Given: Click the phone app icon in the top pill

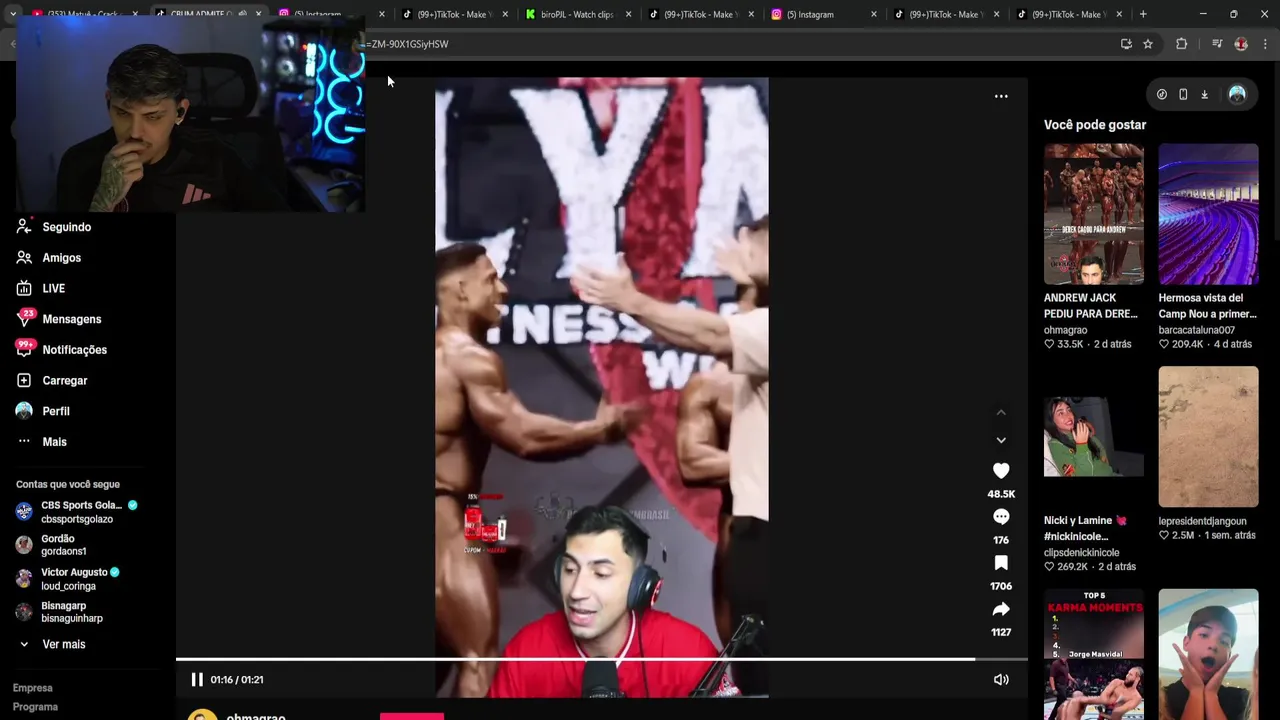Looking at the screenshot, I should point(1183,94).
